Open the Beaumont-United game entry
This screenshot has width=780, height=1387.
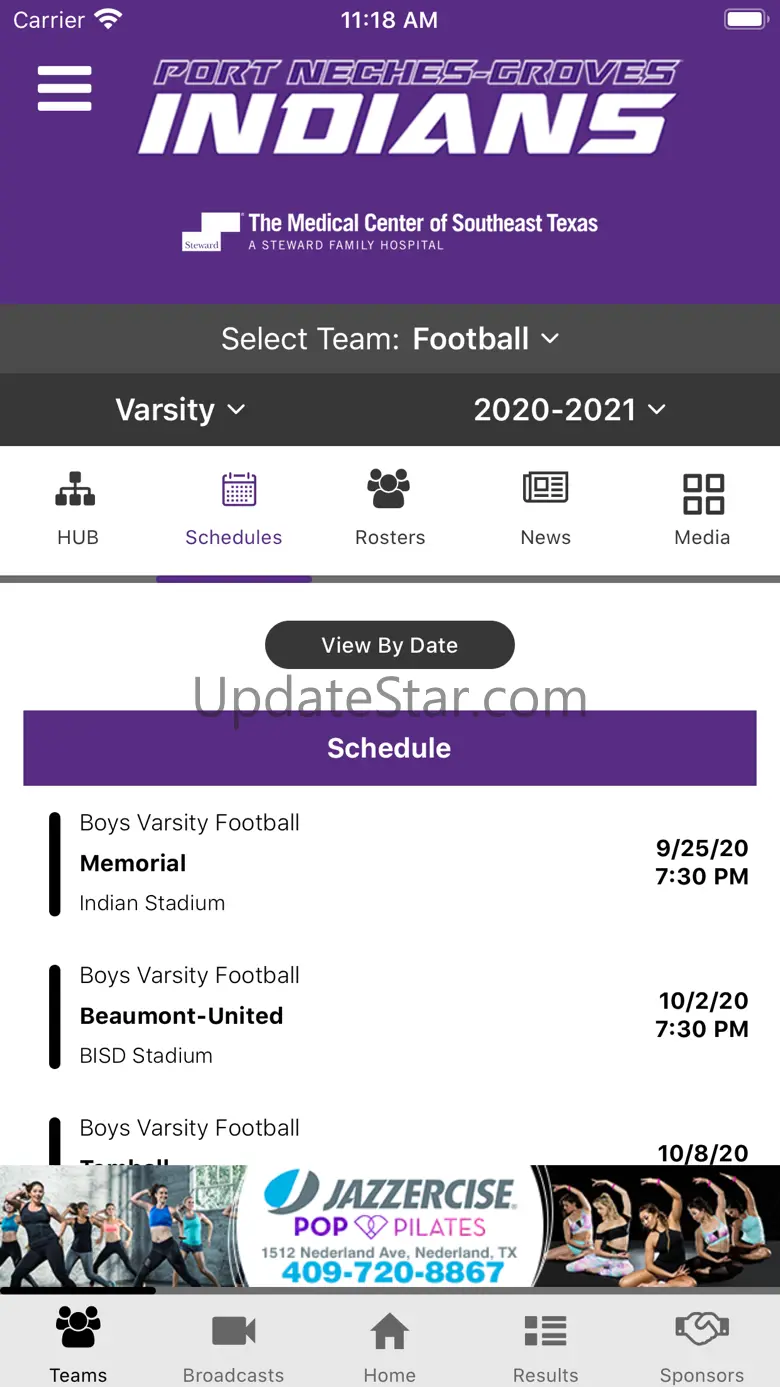[x=389, y=1015]
